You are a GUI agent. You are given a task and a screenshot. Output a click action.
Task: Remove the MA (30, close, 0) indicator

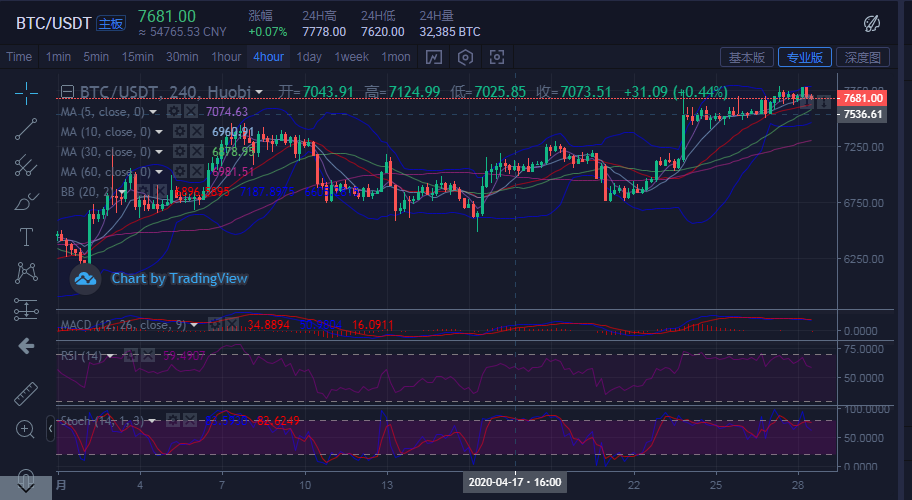(197, 152)
